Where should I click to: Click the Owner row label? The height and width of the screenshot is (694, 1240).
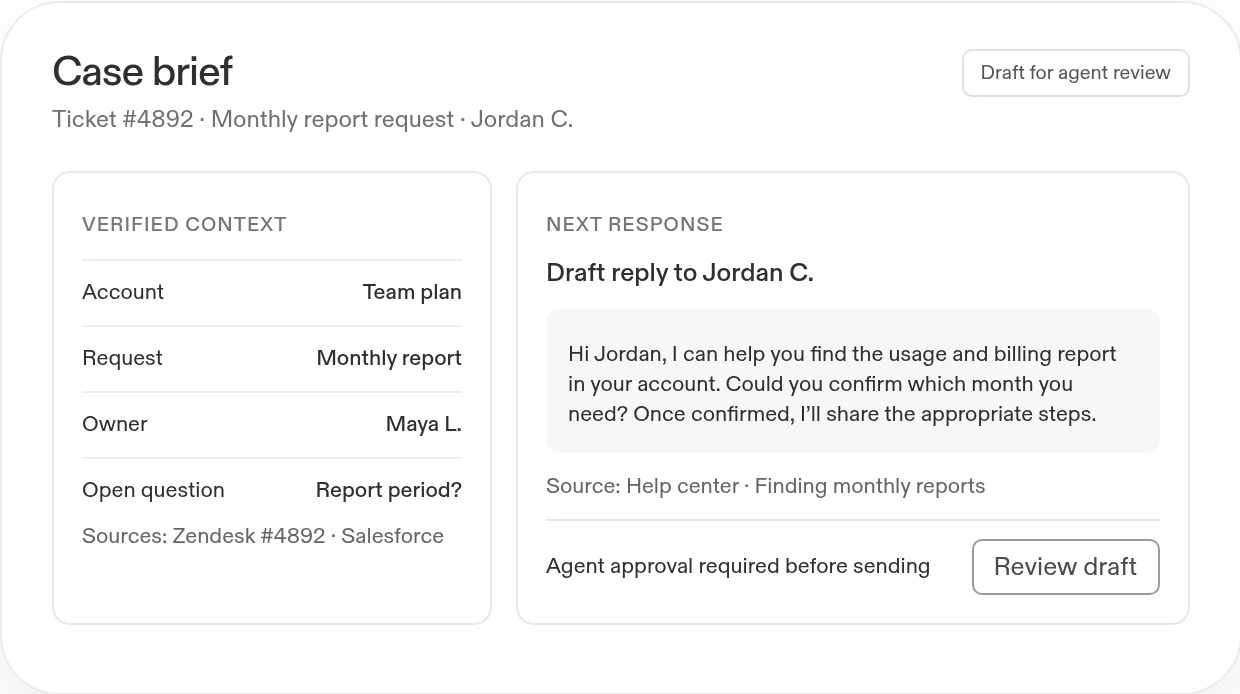[x=115, y=424]
